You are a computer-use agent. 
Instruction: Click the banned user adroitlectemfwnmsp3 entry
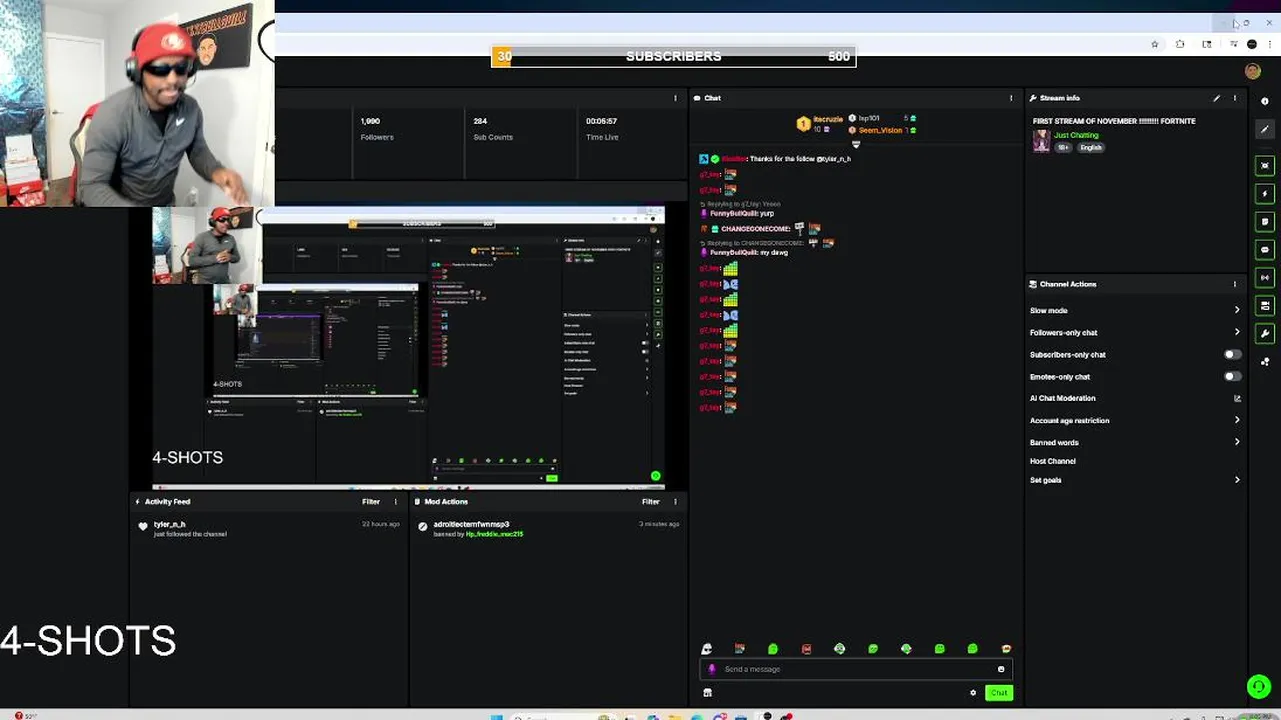pyautogui.click(x=471, y=524)
